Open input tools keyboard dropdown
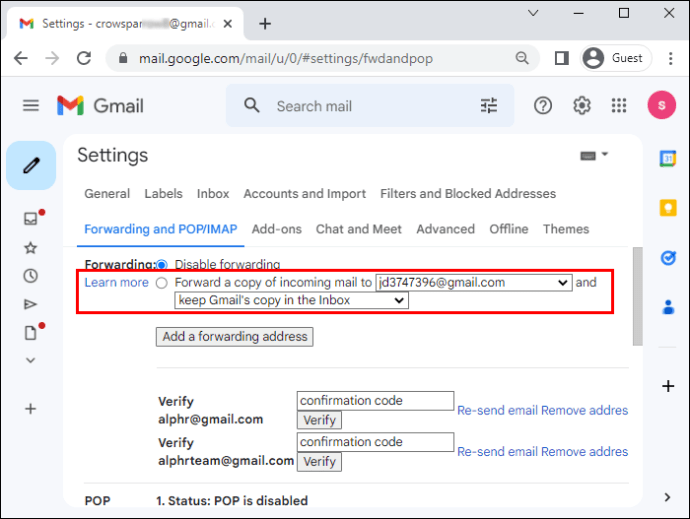 pyautogui.click(x=594, y=156)
